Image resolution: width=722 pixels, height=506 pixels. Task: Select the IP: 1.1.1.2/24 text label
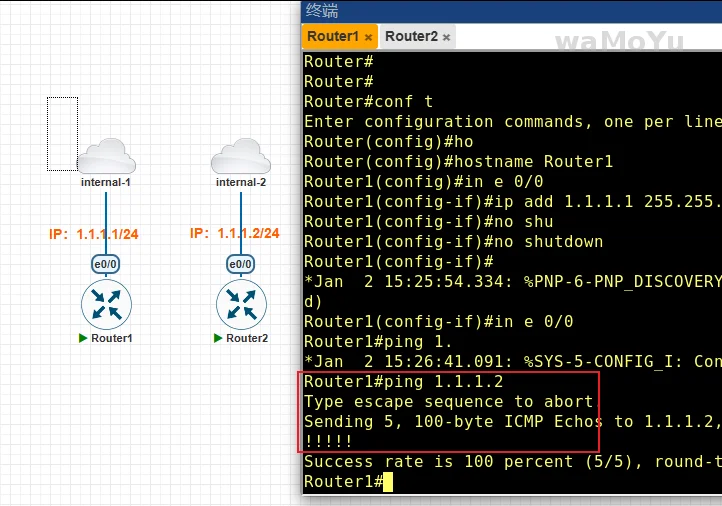[234, 234]
